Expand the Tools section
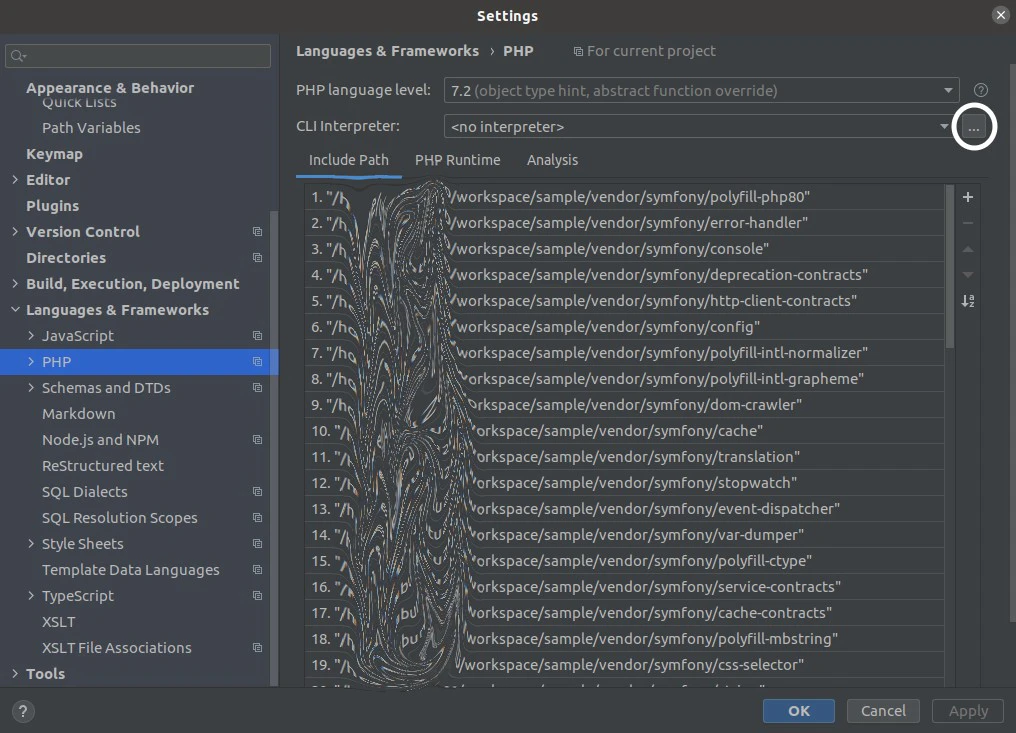 click(x=15, y=673)
